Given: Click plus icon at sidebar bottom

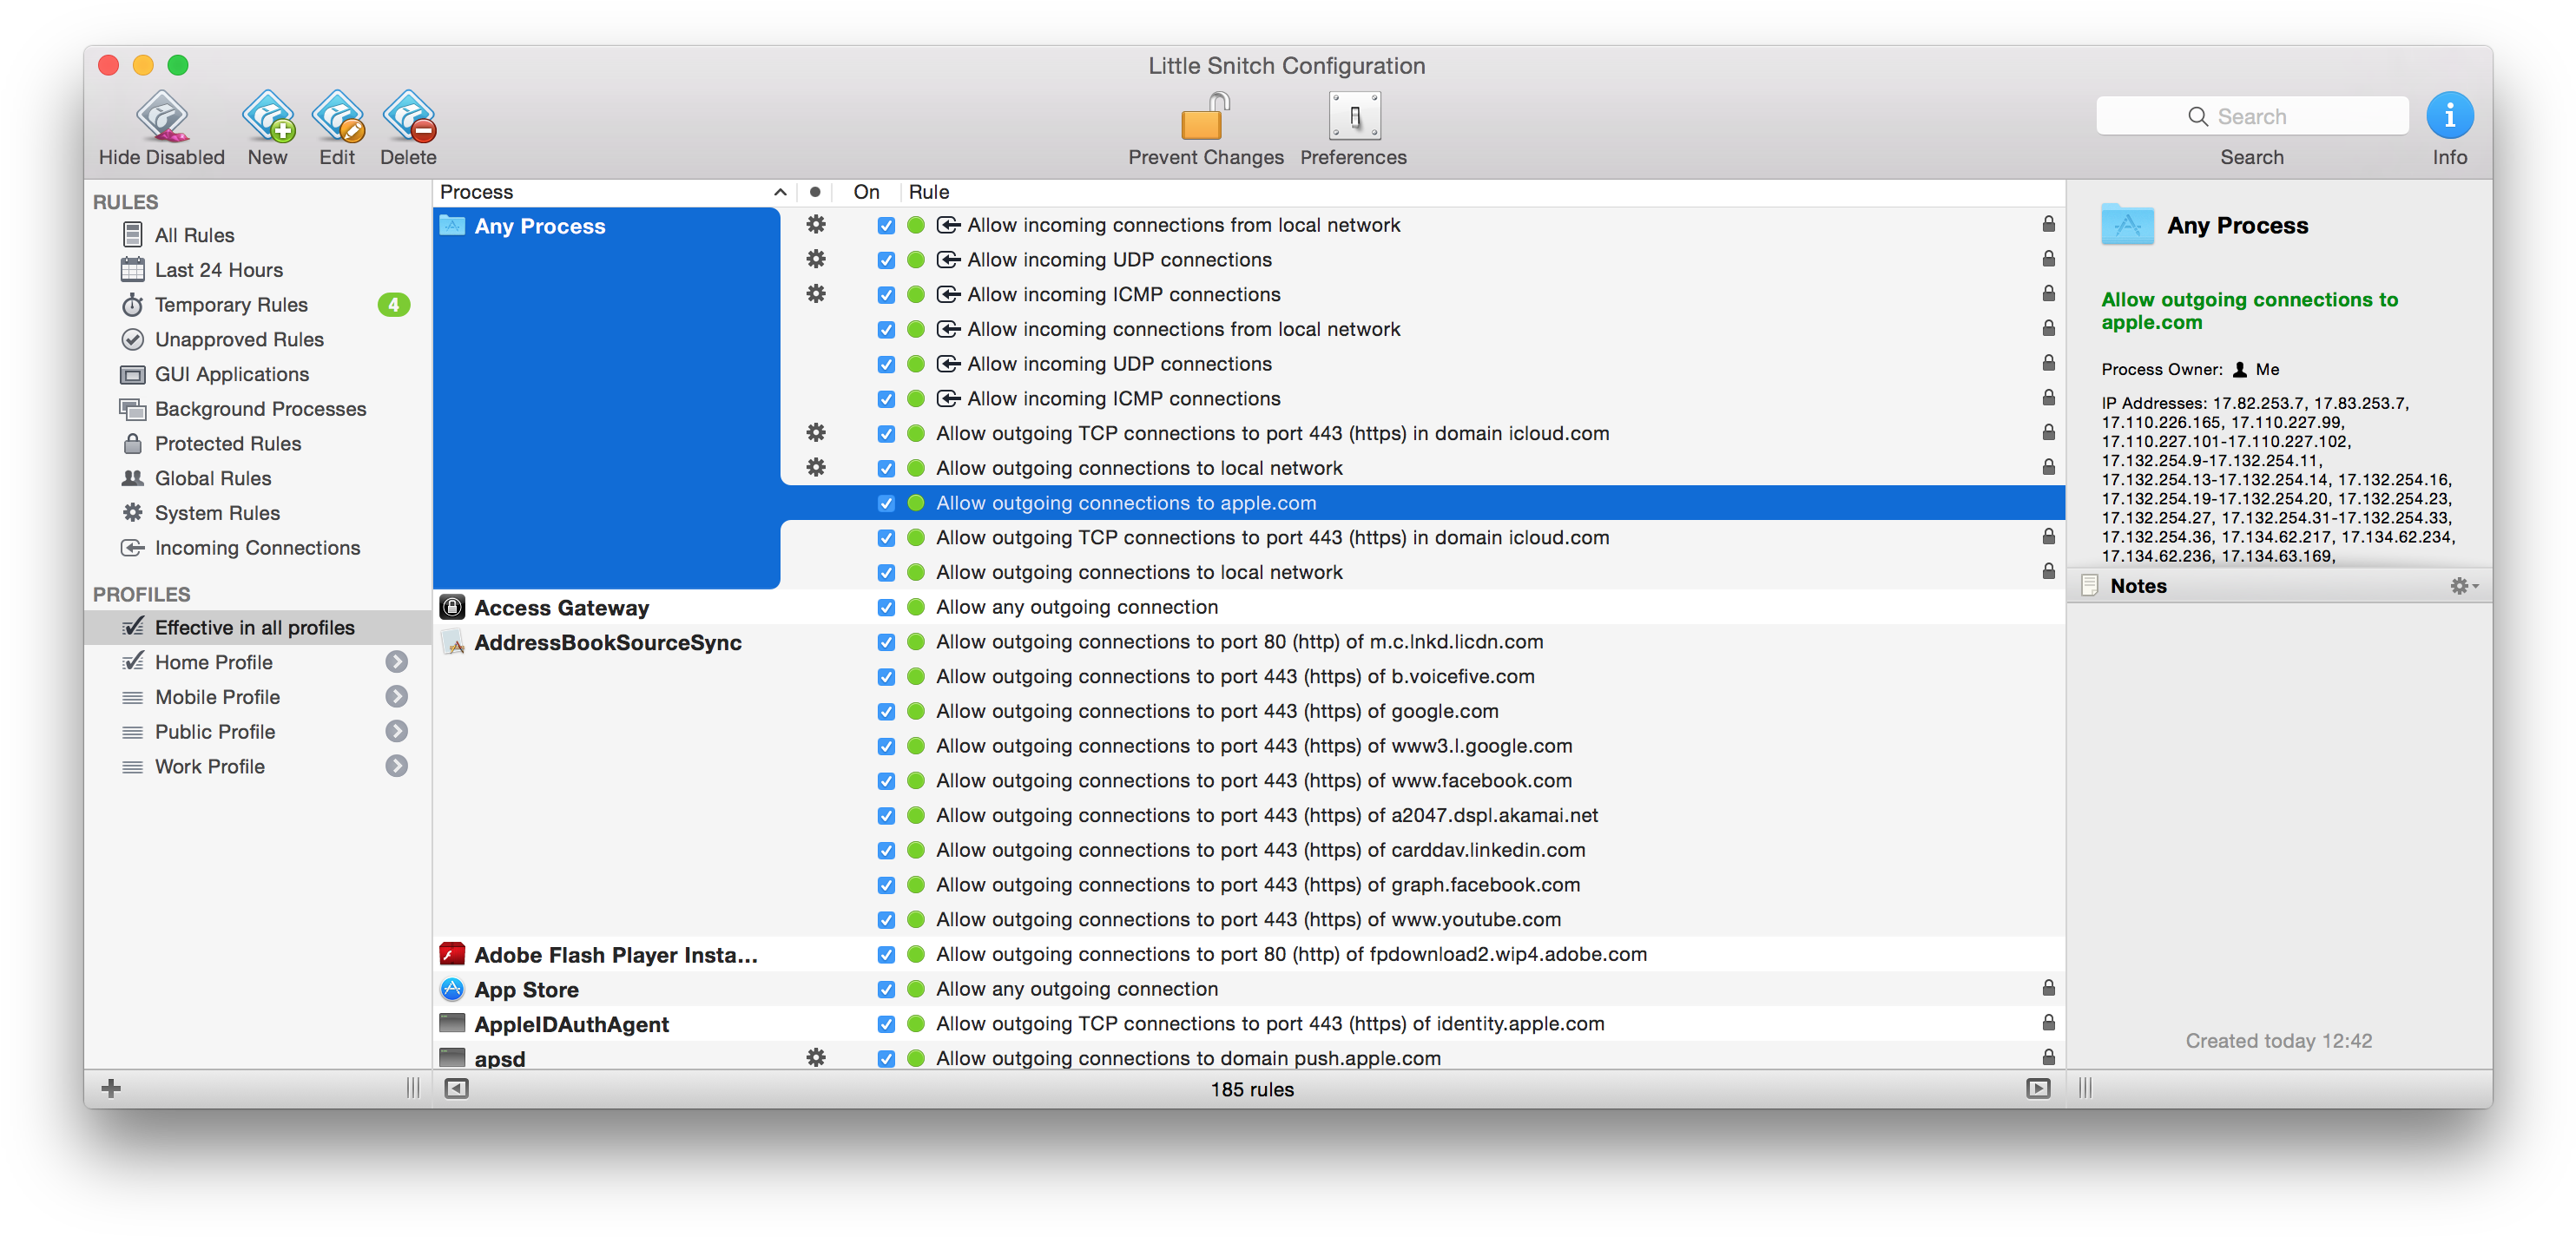Looking at the screenshot, I should click(111, 1088).
